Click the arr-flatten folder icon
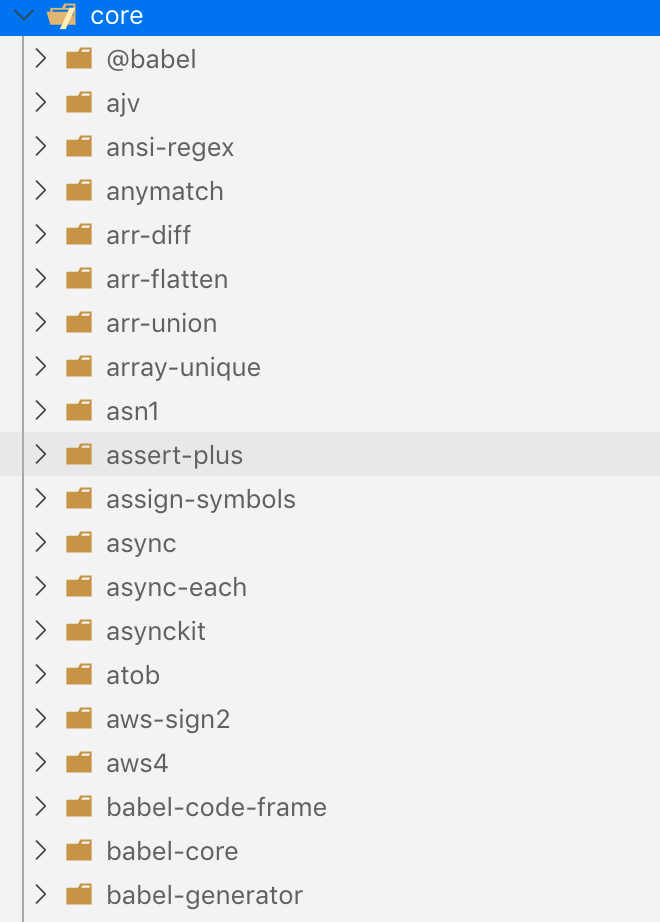The height and width of the screenshot is (922, 660). [79, 278]
